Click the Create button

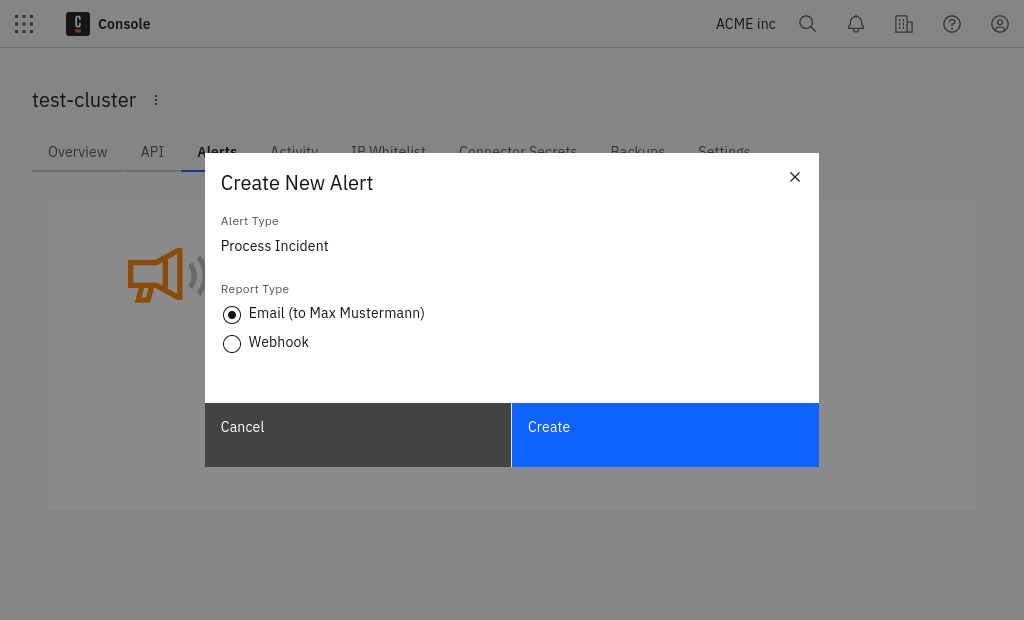(x=665, y=434)
